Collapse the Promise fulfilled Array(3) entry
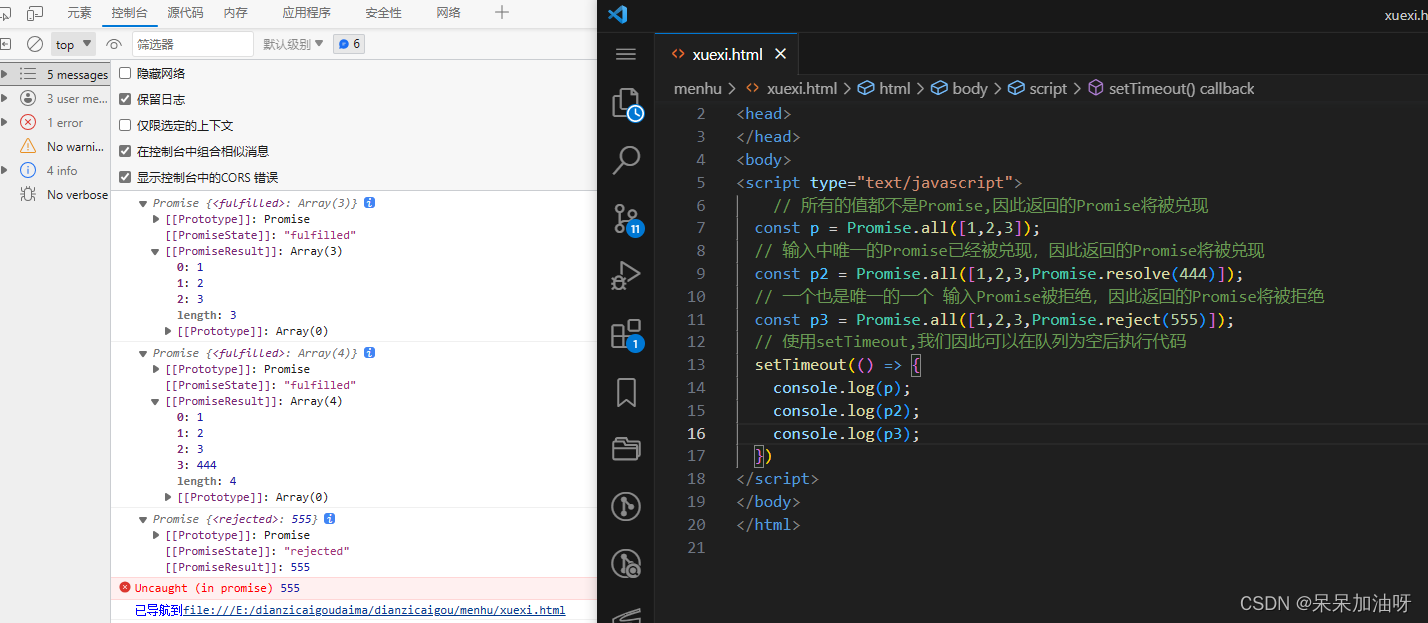Viewport: 1428px width, 623px height. click(x=144, y=202)
